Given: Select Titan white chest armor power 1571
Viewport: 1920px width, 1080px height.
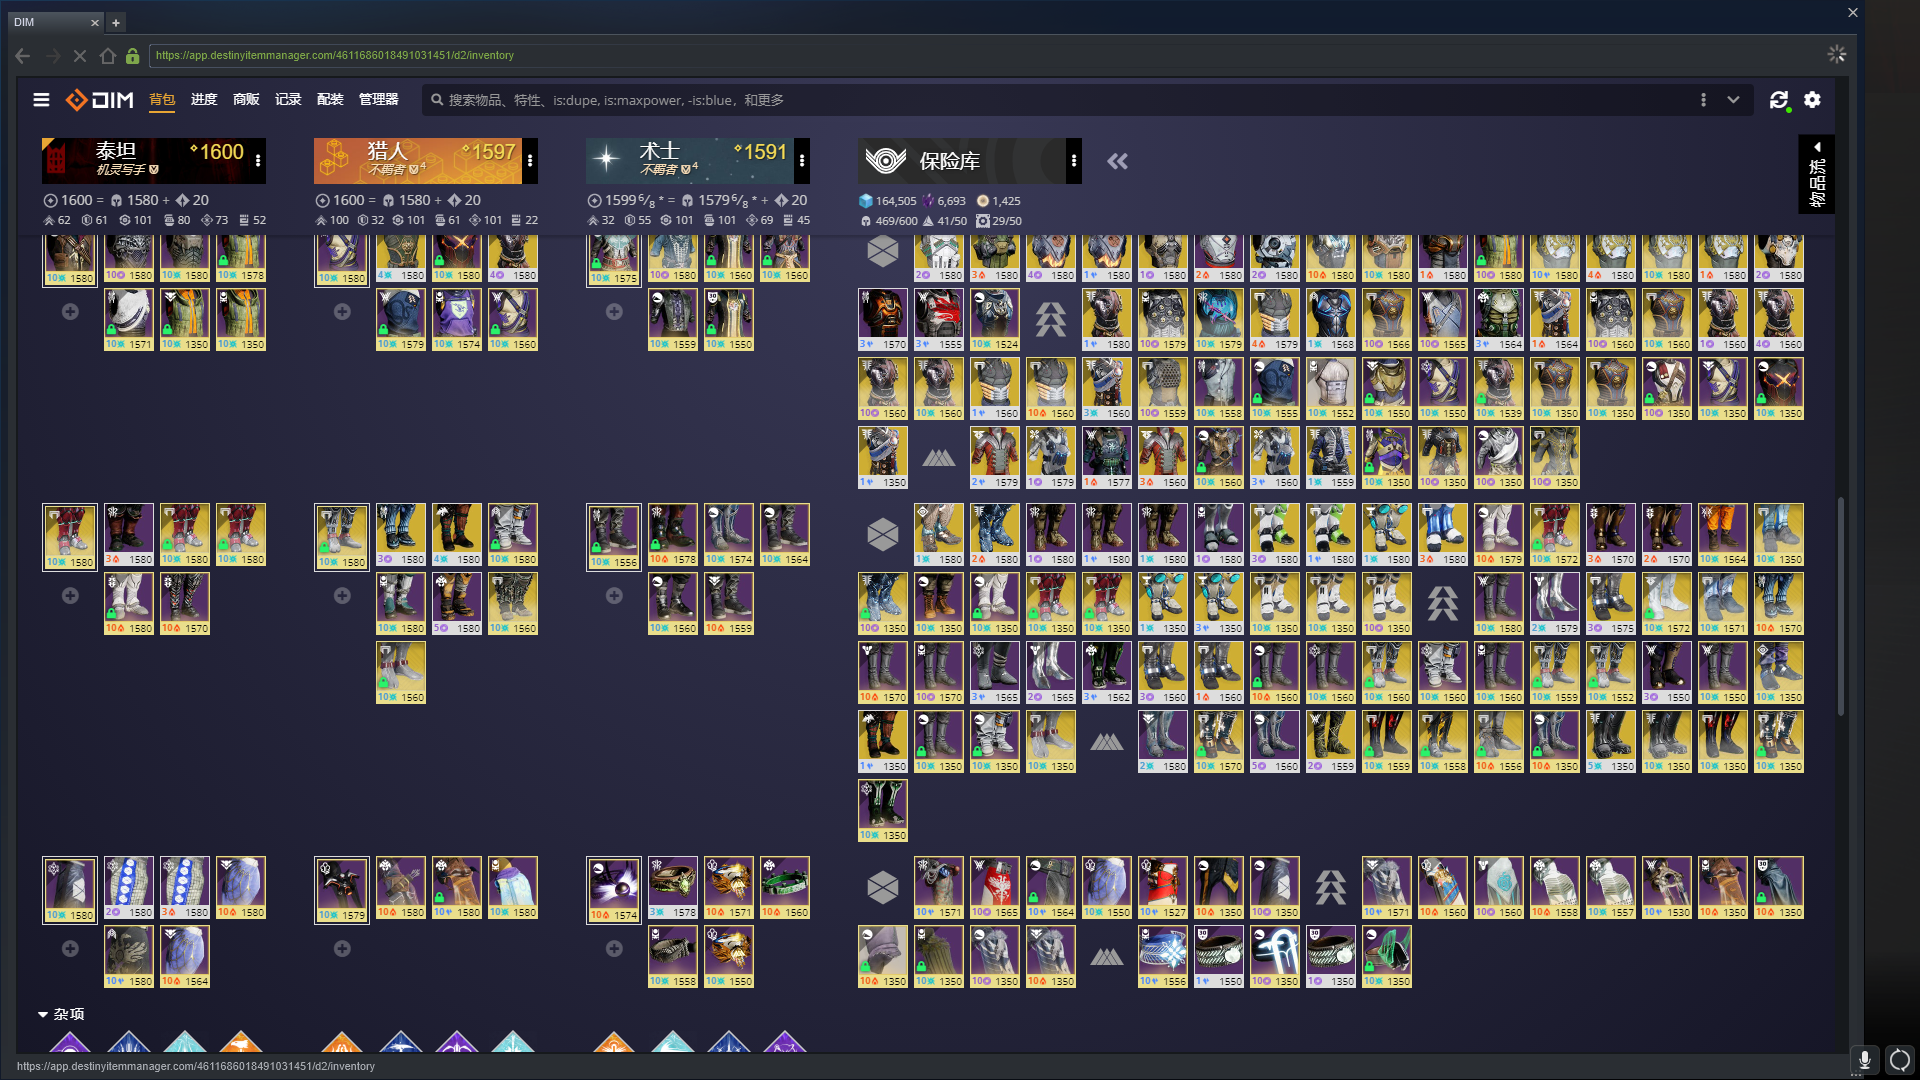Looking at the screenshot, I should point(129,320).
